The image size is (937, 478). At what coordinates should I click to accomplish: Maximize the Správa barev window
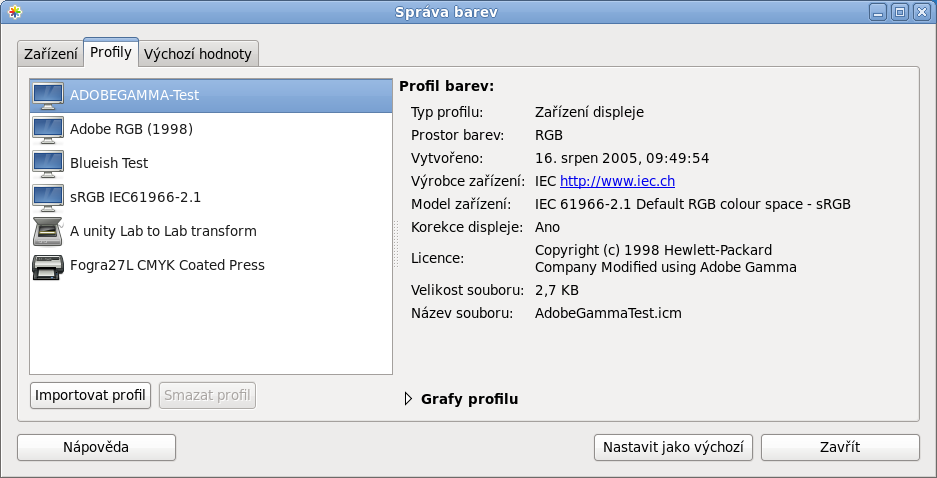pyautogui.click(x=899, y=12)
